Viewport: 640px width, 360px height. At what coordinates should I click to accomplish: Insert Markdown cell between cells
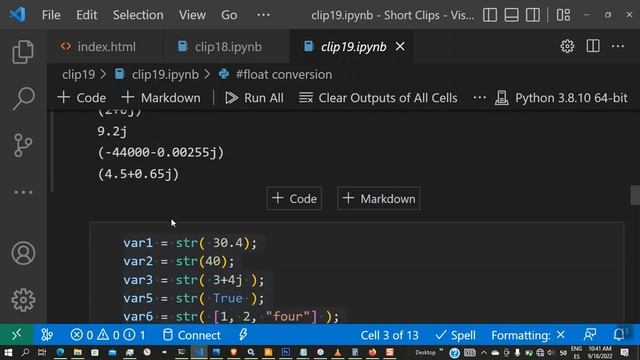pyautogui.click(x=379, y=199)
